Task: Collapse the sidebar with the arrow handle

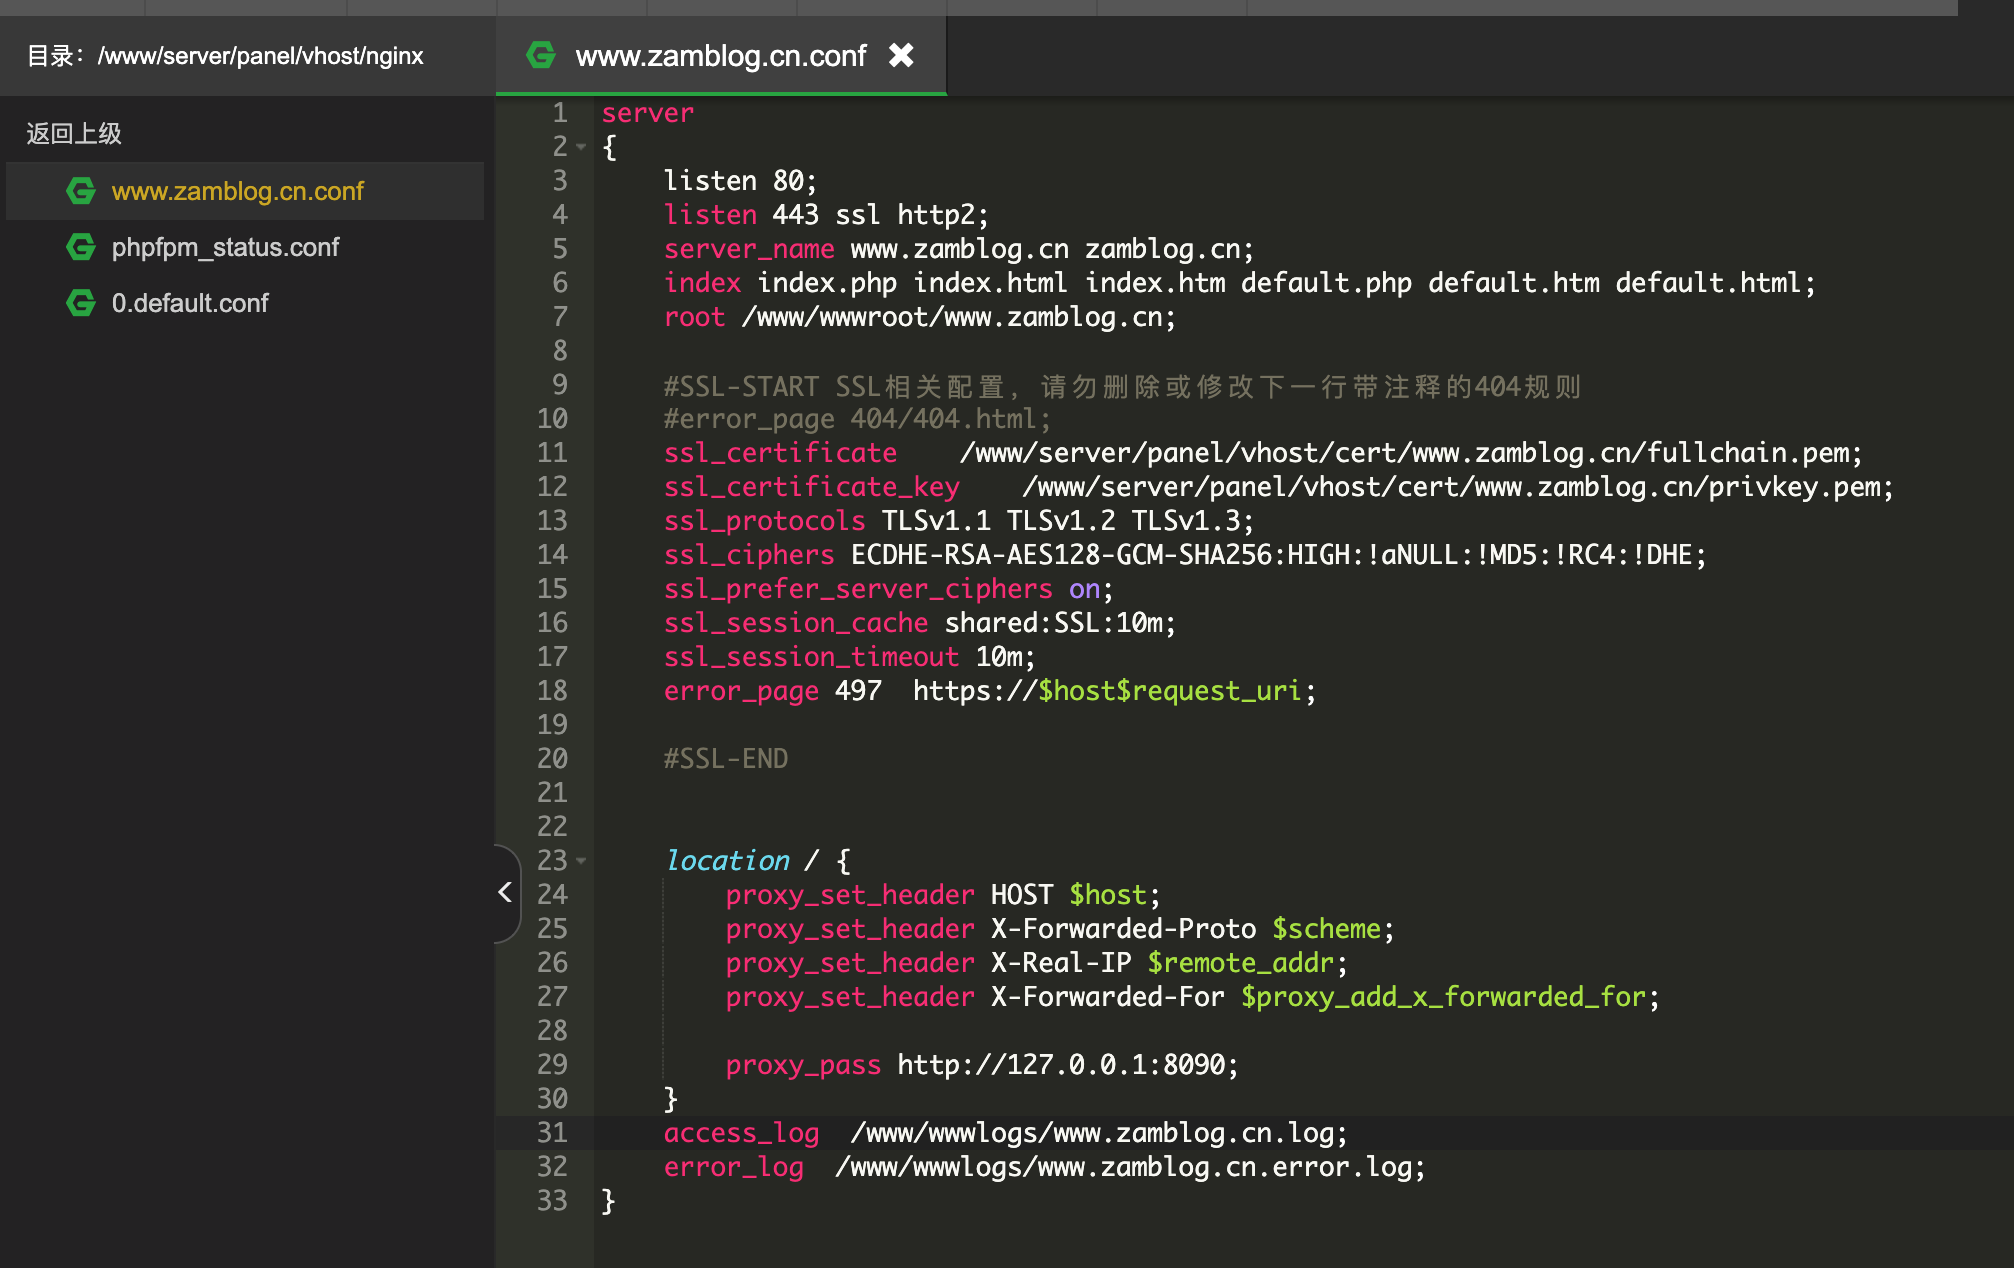Action: (x=506, y=892)
